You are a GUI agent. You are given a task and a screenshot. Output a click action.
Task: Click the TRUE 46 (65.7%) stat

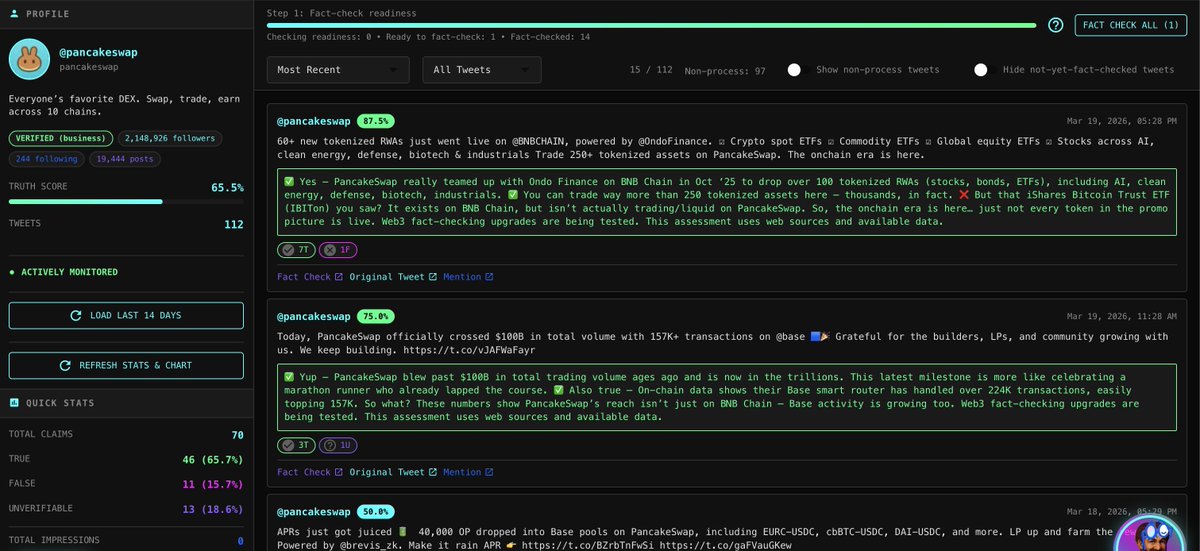click(x=126, y=458)
